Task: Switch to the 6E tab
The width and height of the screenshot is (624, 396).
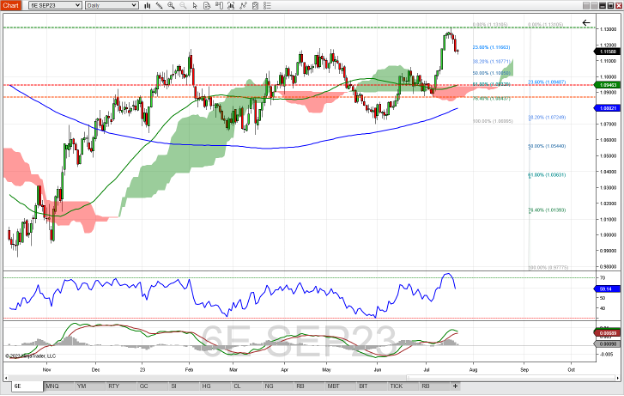Action: [x=27, y=386]
